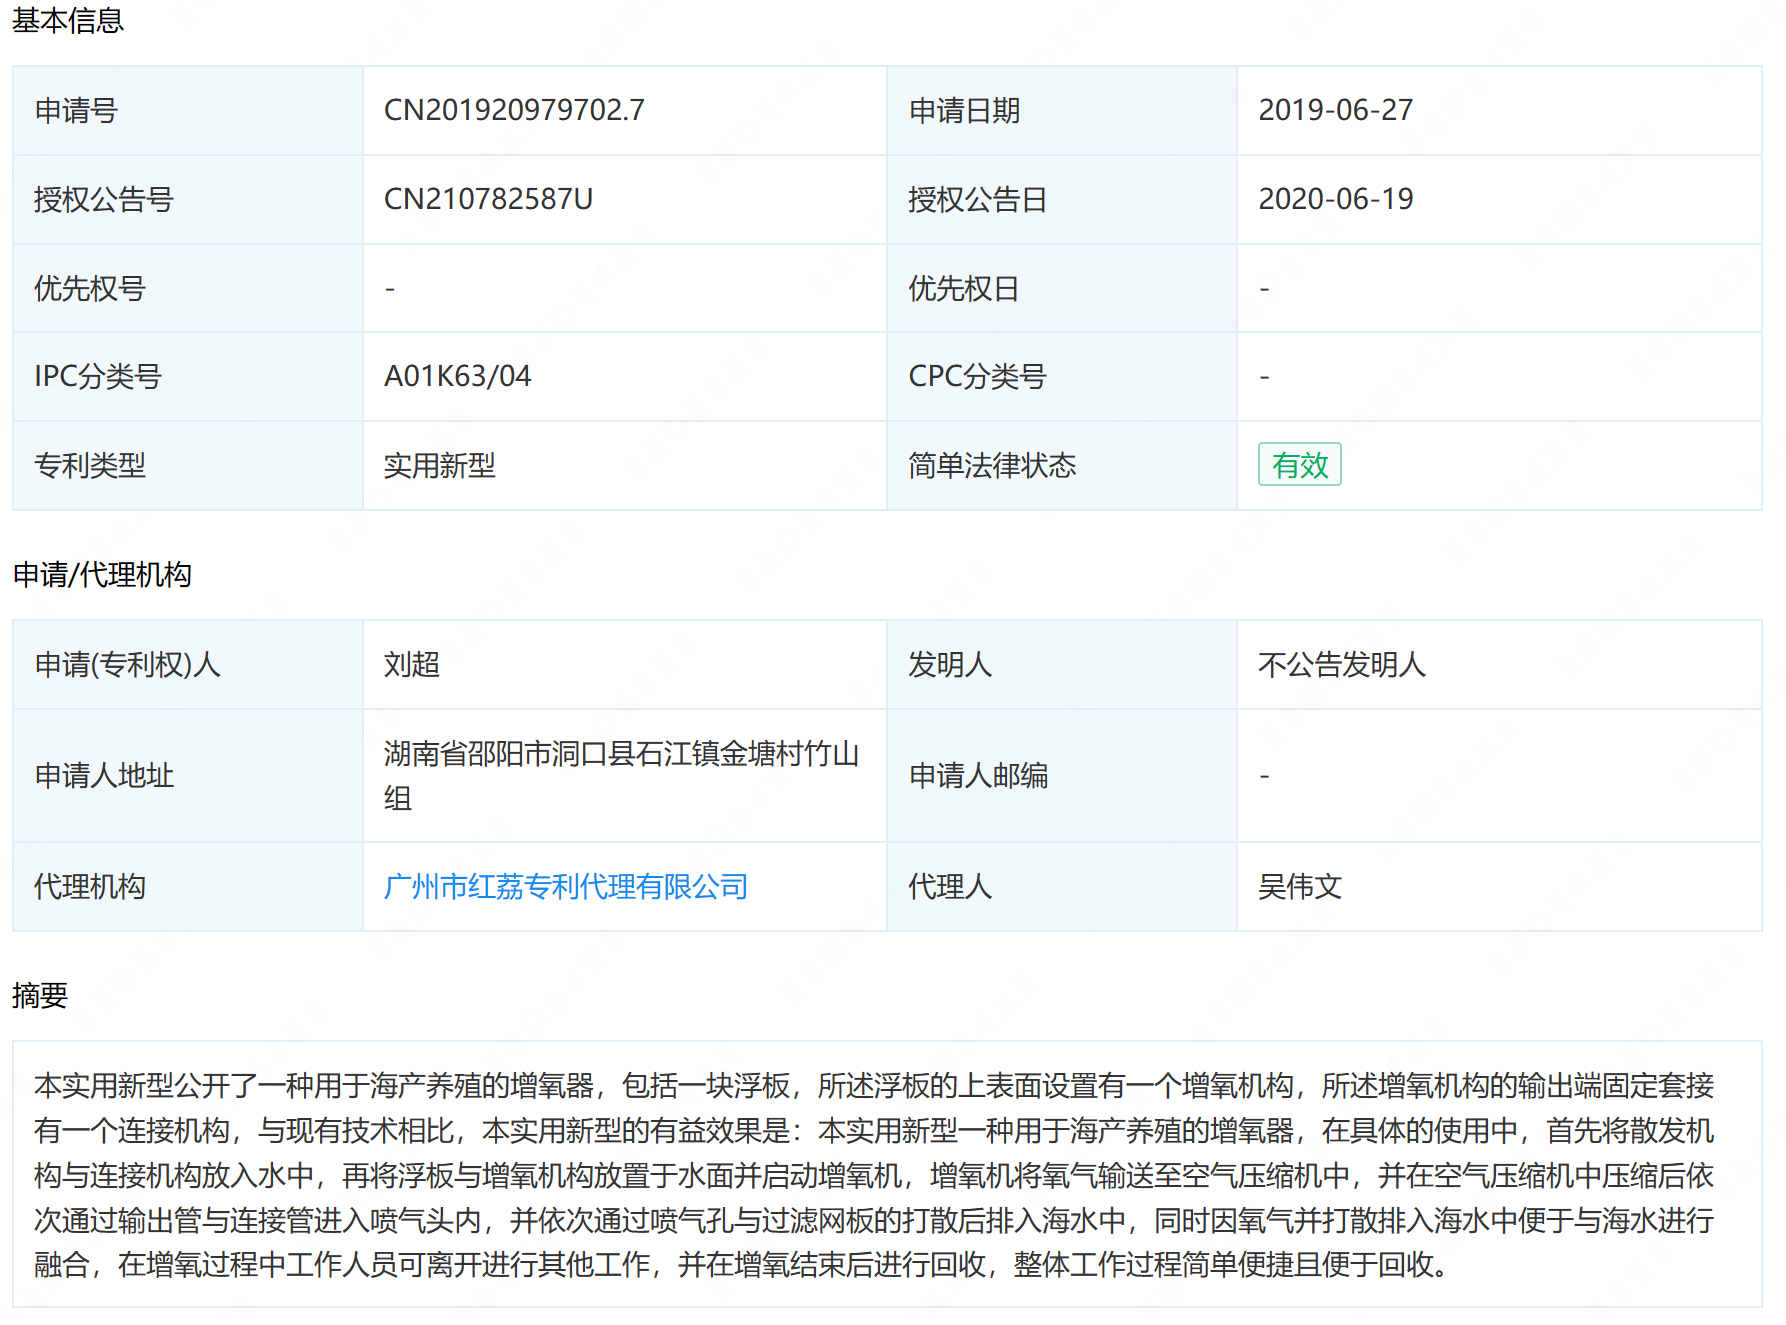Click the applicant name 刘超
The height and width of the screenshot is (1325, 1786).
point(412,665)
